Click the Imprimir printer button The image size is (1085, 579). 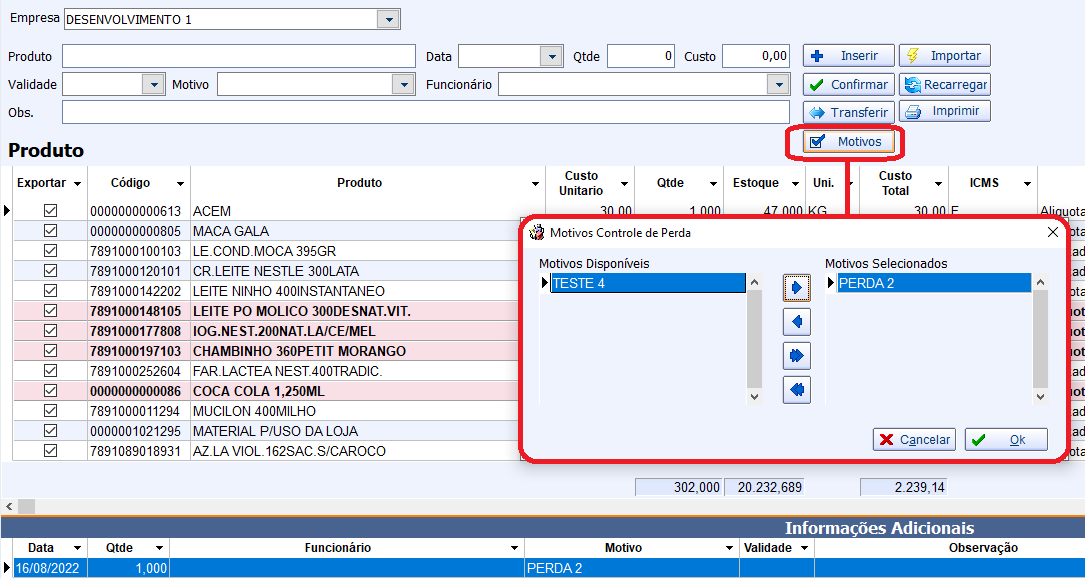944,112
